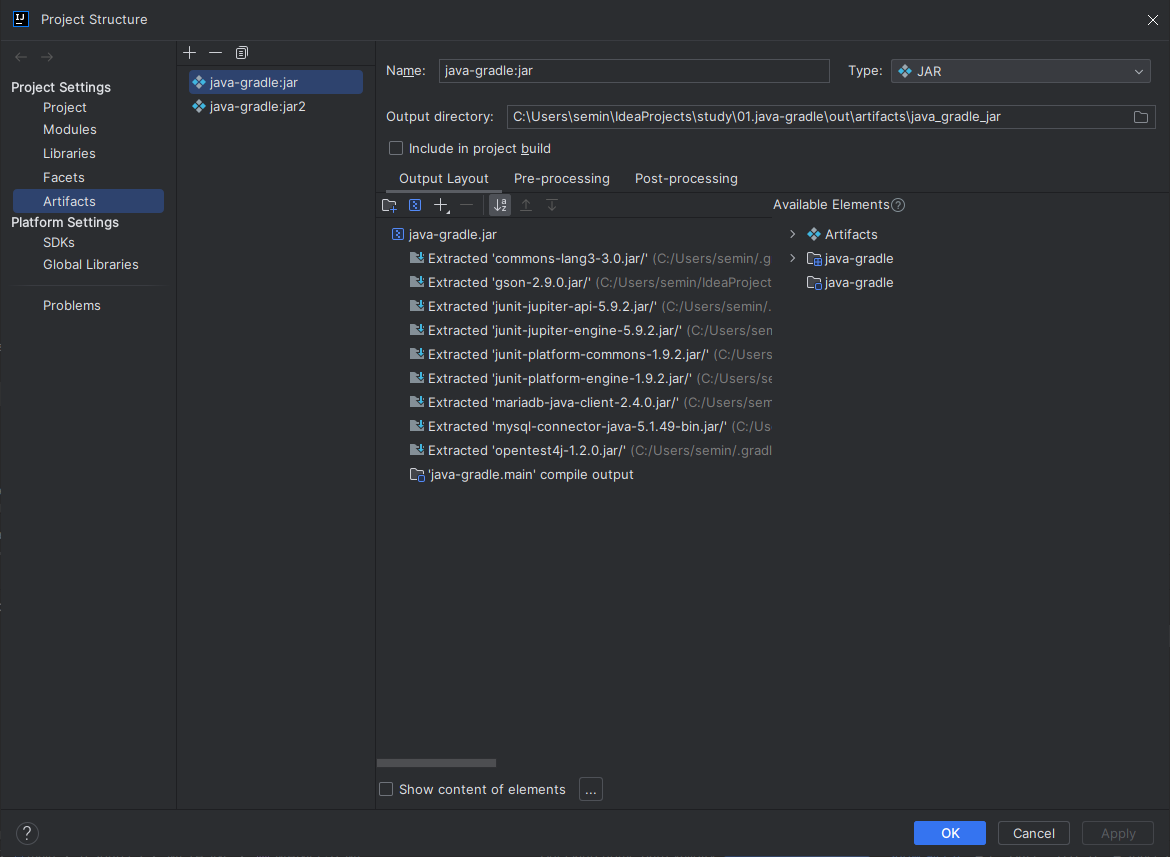The height and width of the screenshot is (857, 1170).
Task: Move selected element up
Action: pyautogui.click(x=526, y=205)
